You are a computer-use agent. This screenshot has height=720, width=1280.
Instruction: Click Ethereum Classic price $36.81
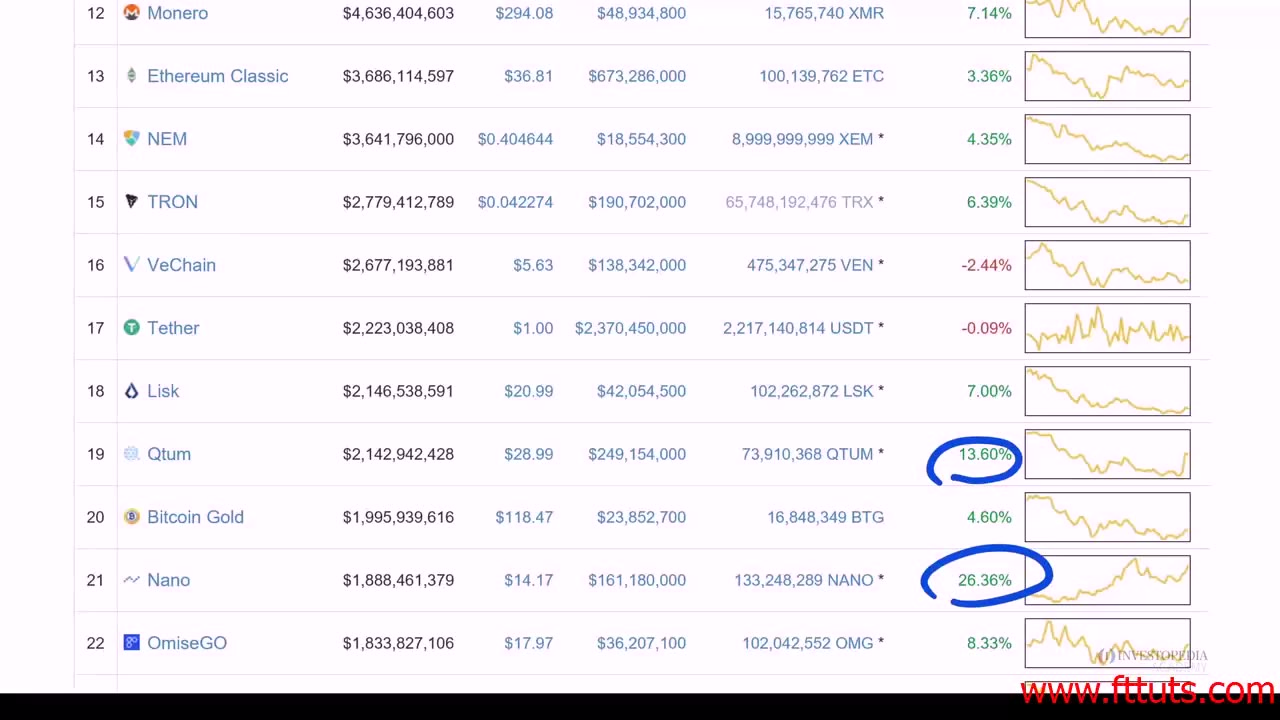pos(528,76)
